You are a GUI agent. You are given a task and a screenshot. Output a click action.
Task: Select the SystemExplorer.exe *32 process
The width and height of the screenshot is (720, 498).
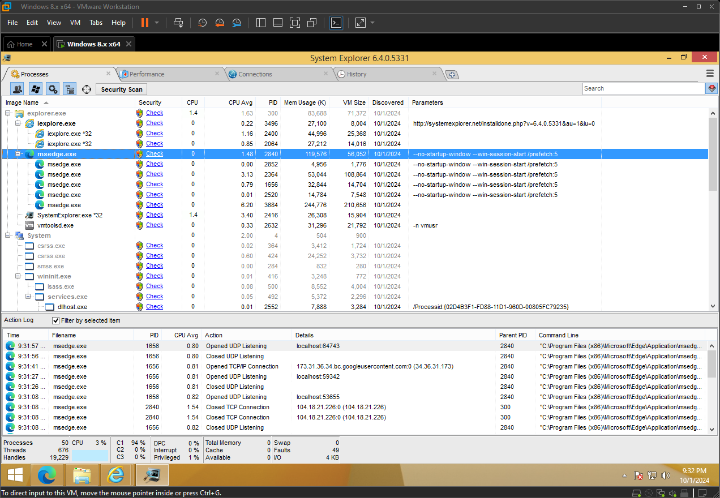coord(354,215)
